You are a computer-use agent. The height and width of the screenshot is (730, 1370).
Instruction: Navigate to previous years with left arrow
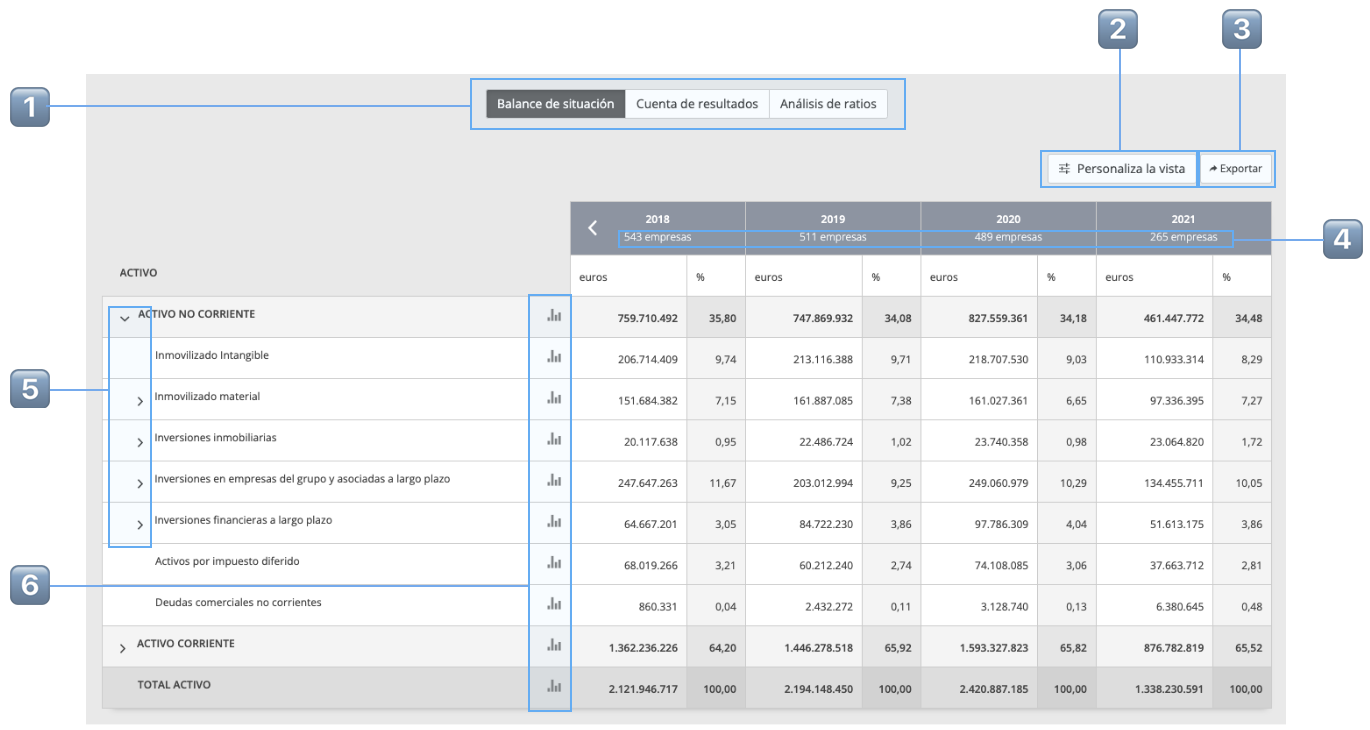592,228
